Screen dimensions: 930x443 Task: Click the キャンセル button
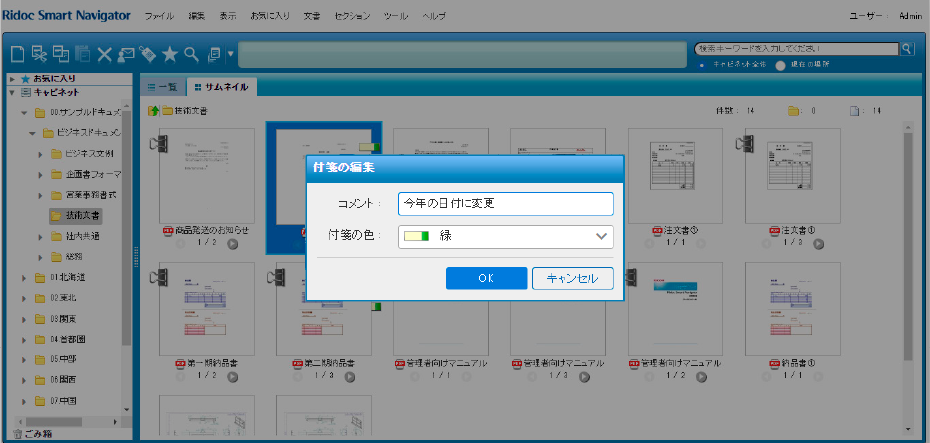(573, 279)
